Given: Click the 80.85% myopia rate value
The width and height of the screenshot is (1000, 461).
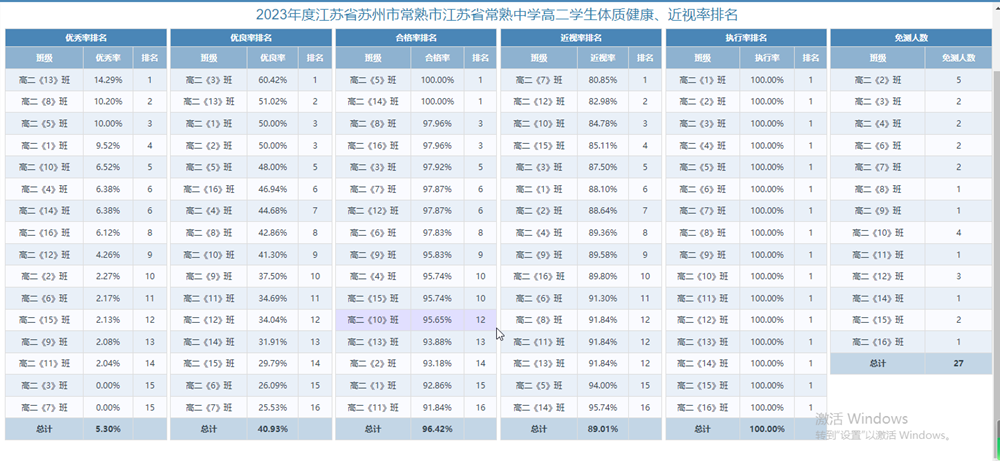Looking at the screenshot, I should 603,80.
